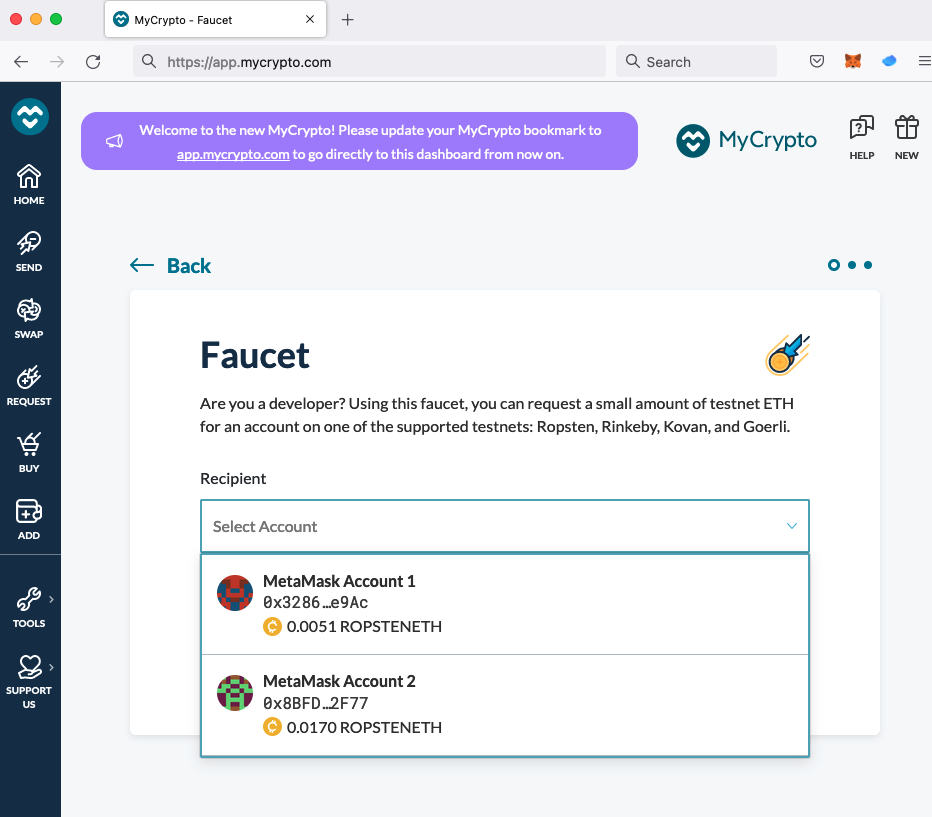Open the Pocket icon in toolbar
This screenshot has width=932, height=817.
[817, 61]
